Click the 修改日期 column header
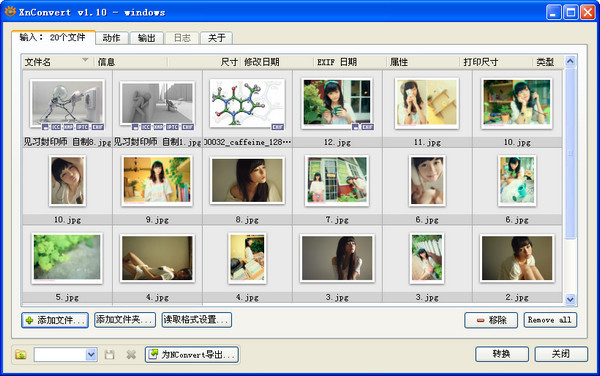600x376 pixels. (278, 62)
